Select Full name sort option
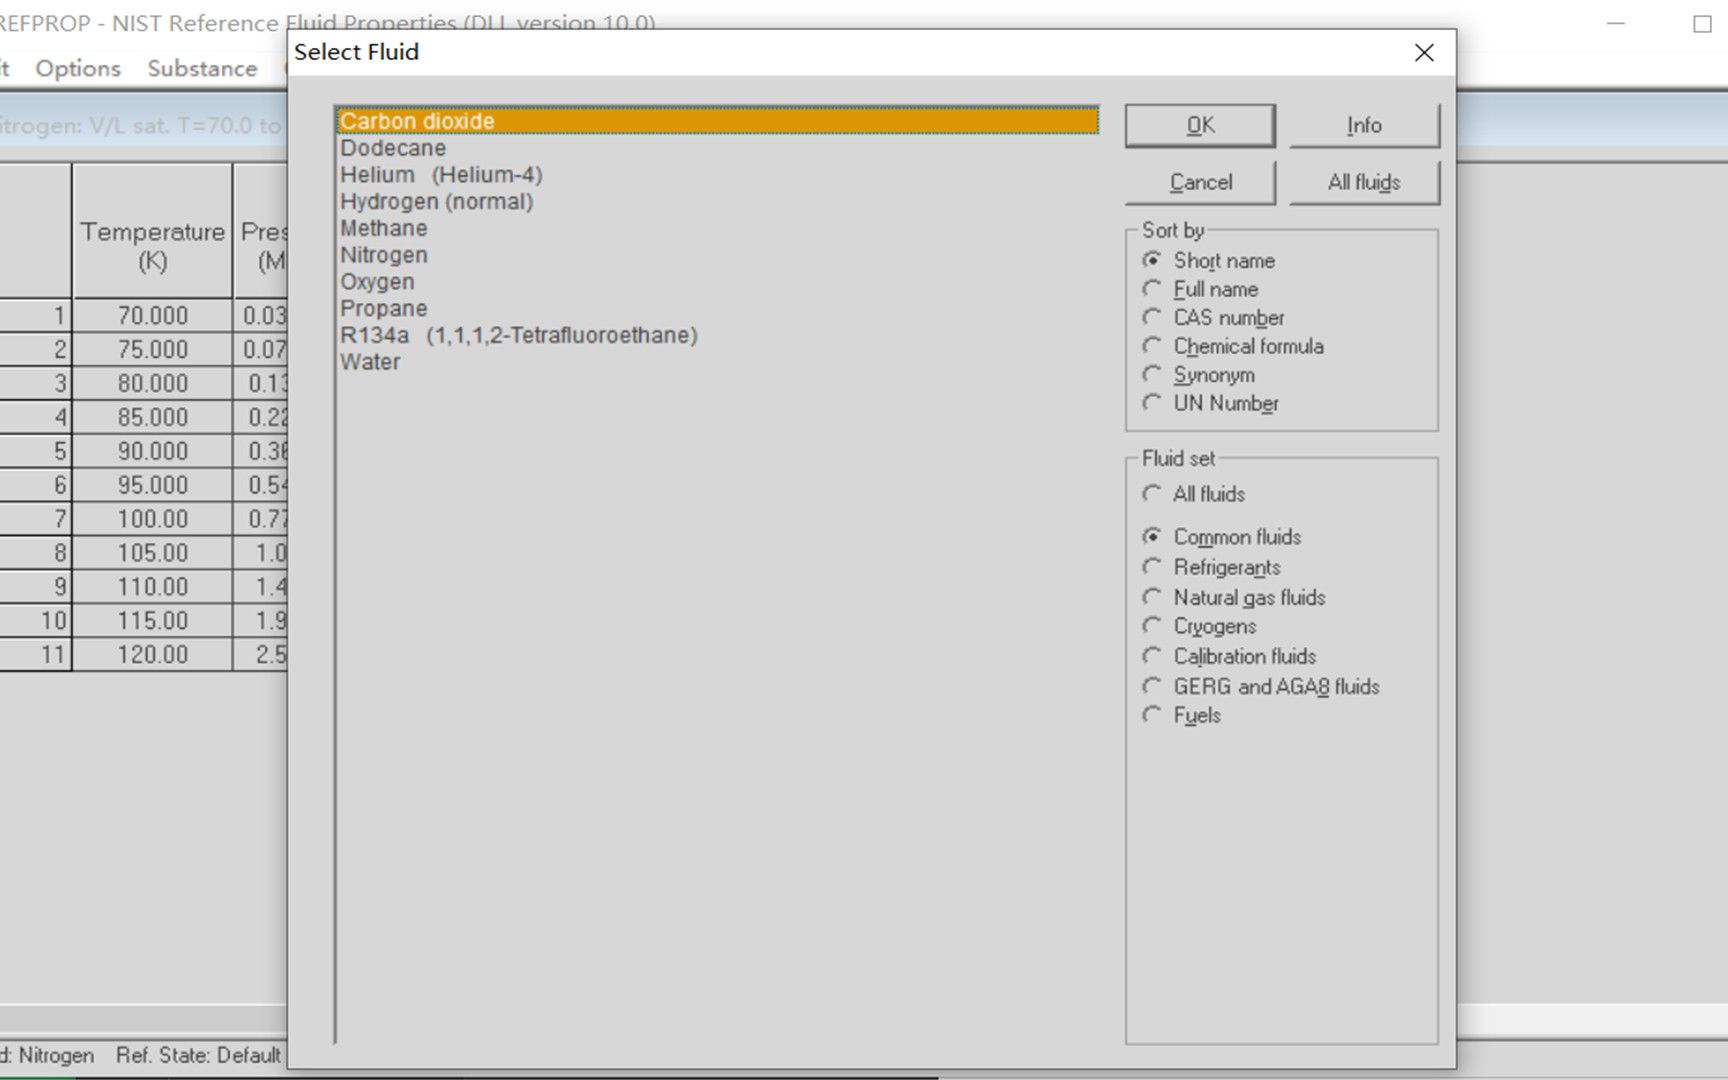1728x1080 pixels. [x=1200, y=290]
